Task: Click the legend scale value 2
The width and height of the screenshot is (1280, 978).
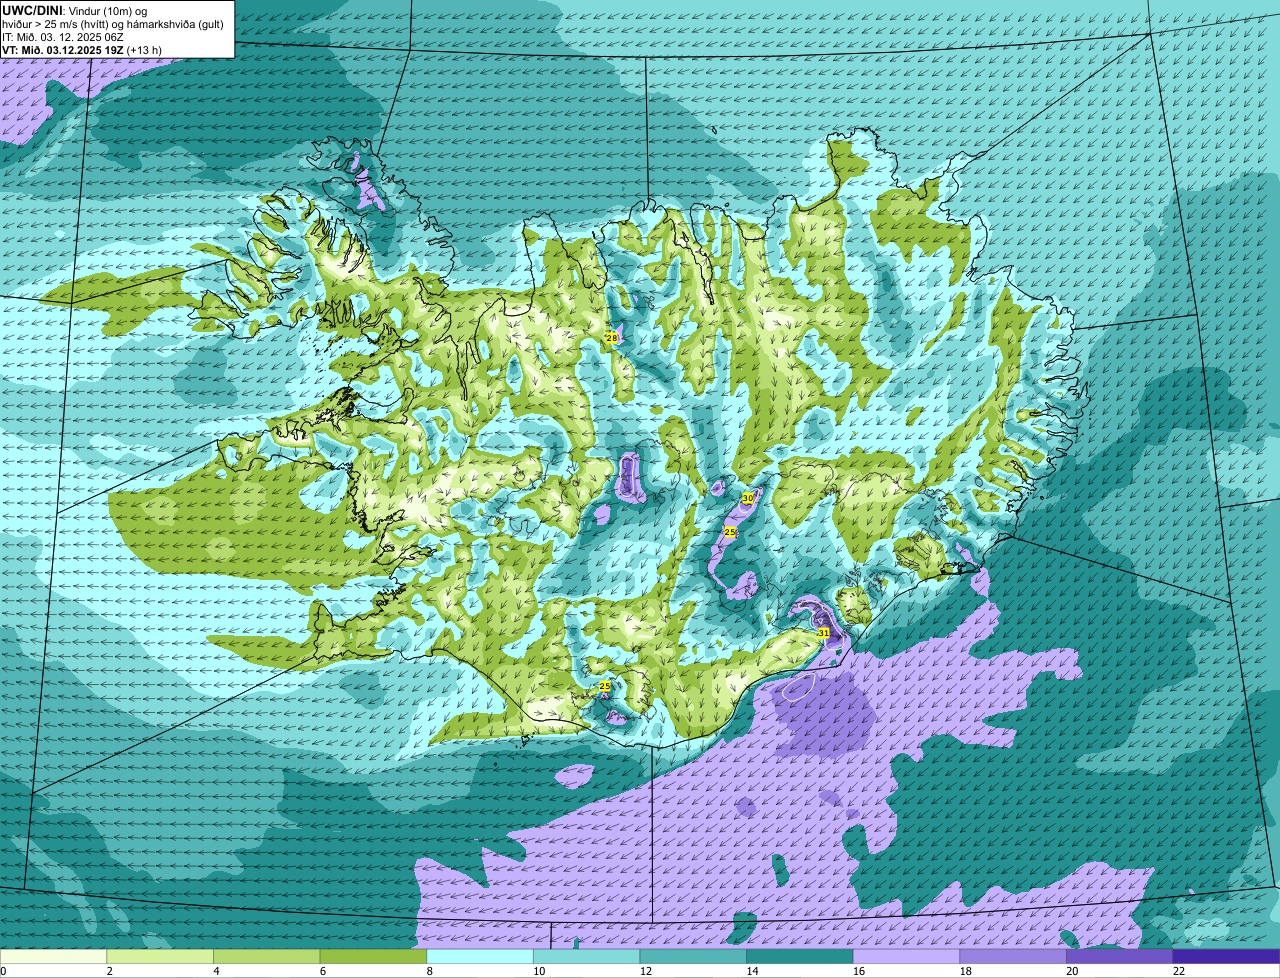Action: (x=109, y=971)
